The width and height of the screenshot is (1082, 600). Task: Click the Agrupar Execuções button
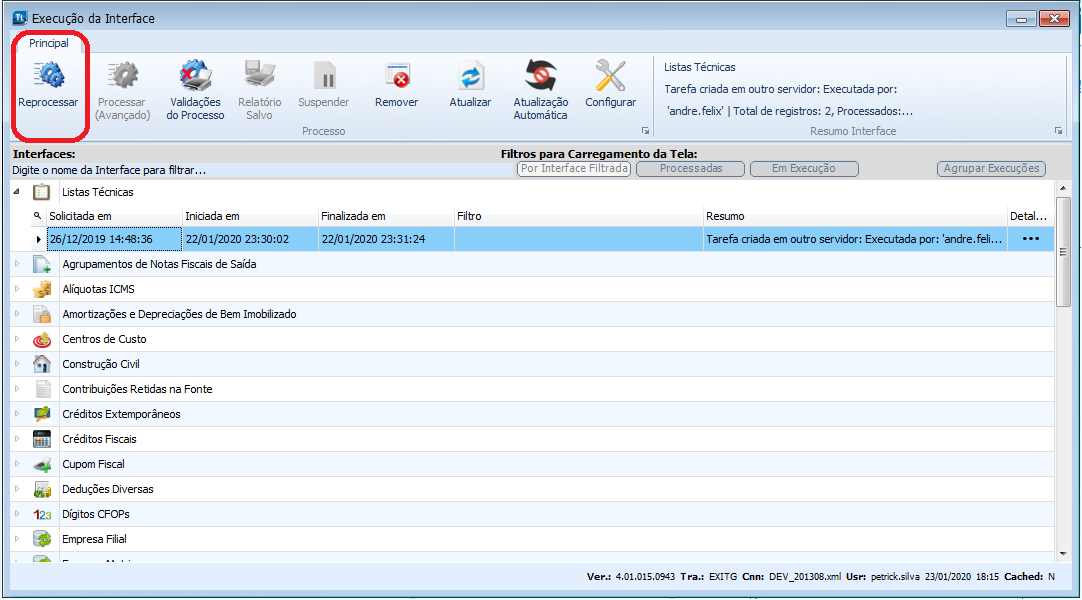coord(991,169)
